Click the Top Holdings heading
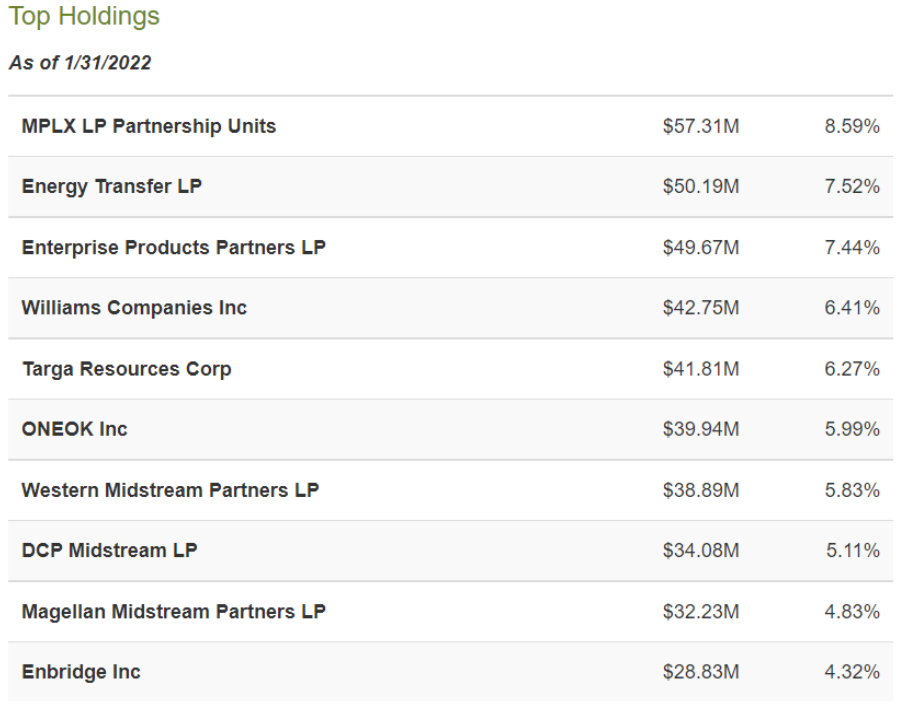Viewport: 900px width, 710px height. 84,17
